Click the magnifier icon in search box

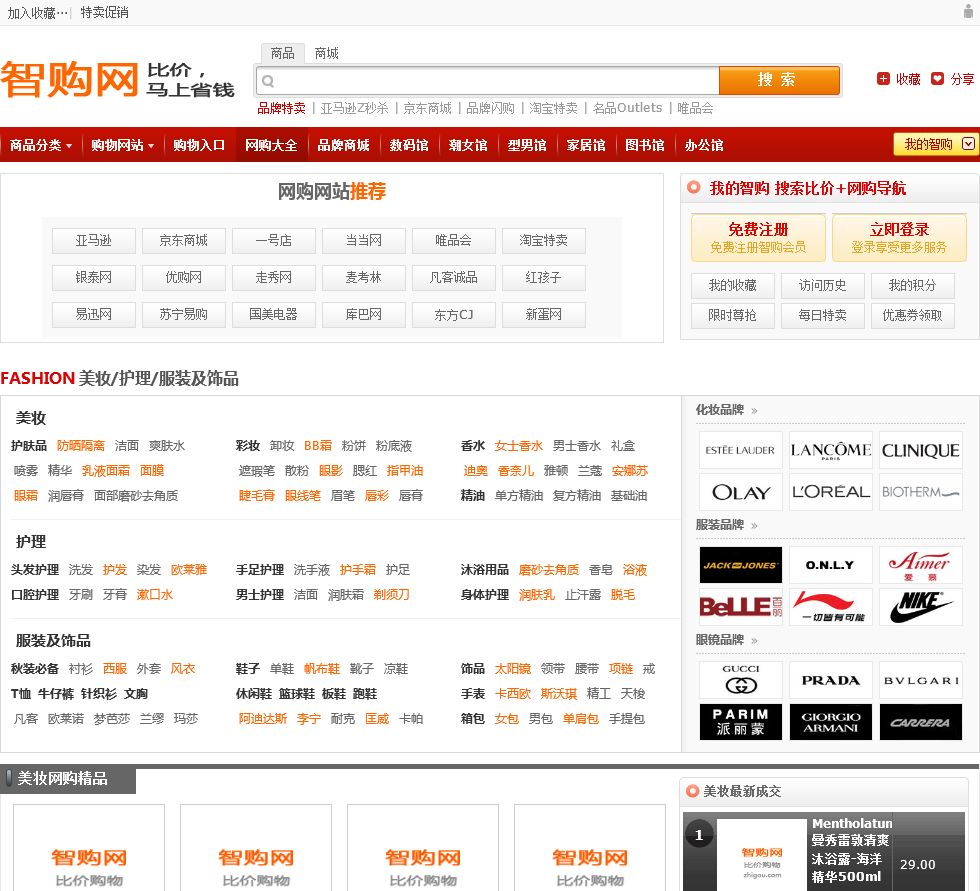click(x=268, y=81)
